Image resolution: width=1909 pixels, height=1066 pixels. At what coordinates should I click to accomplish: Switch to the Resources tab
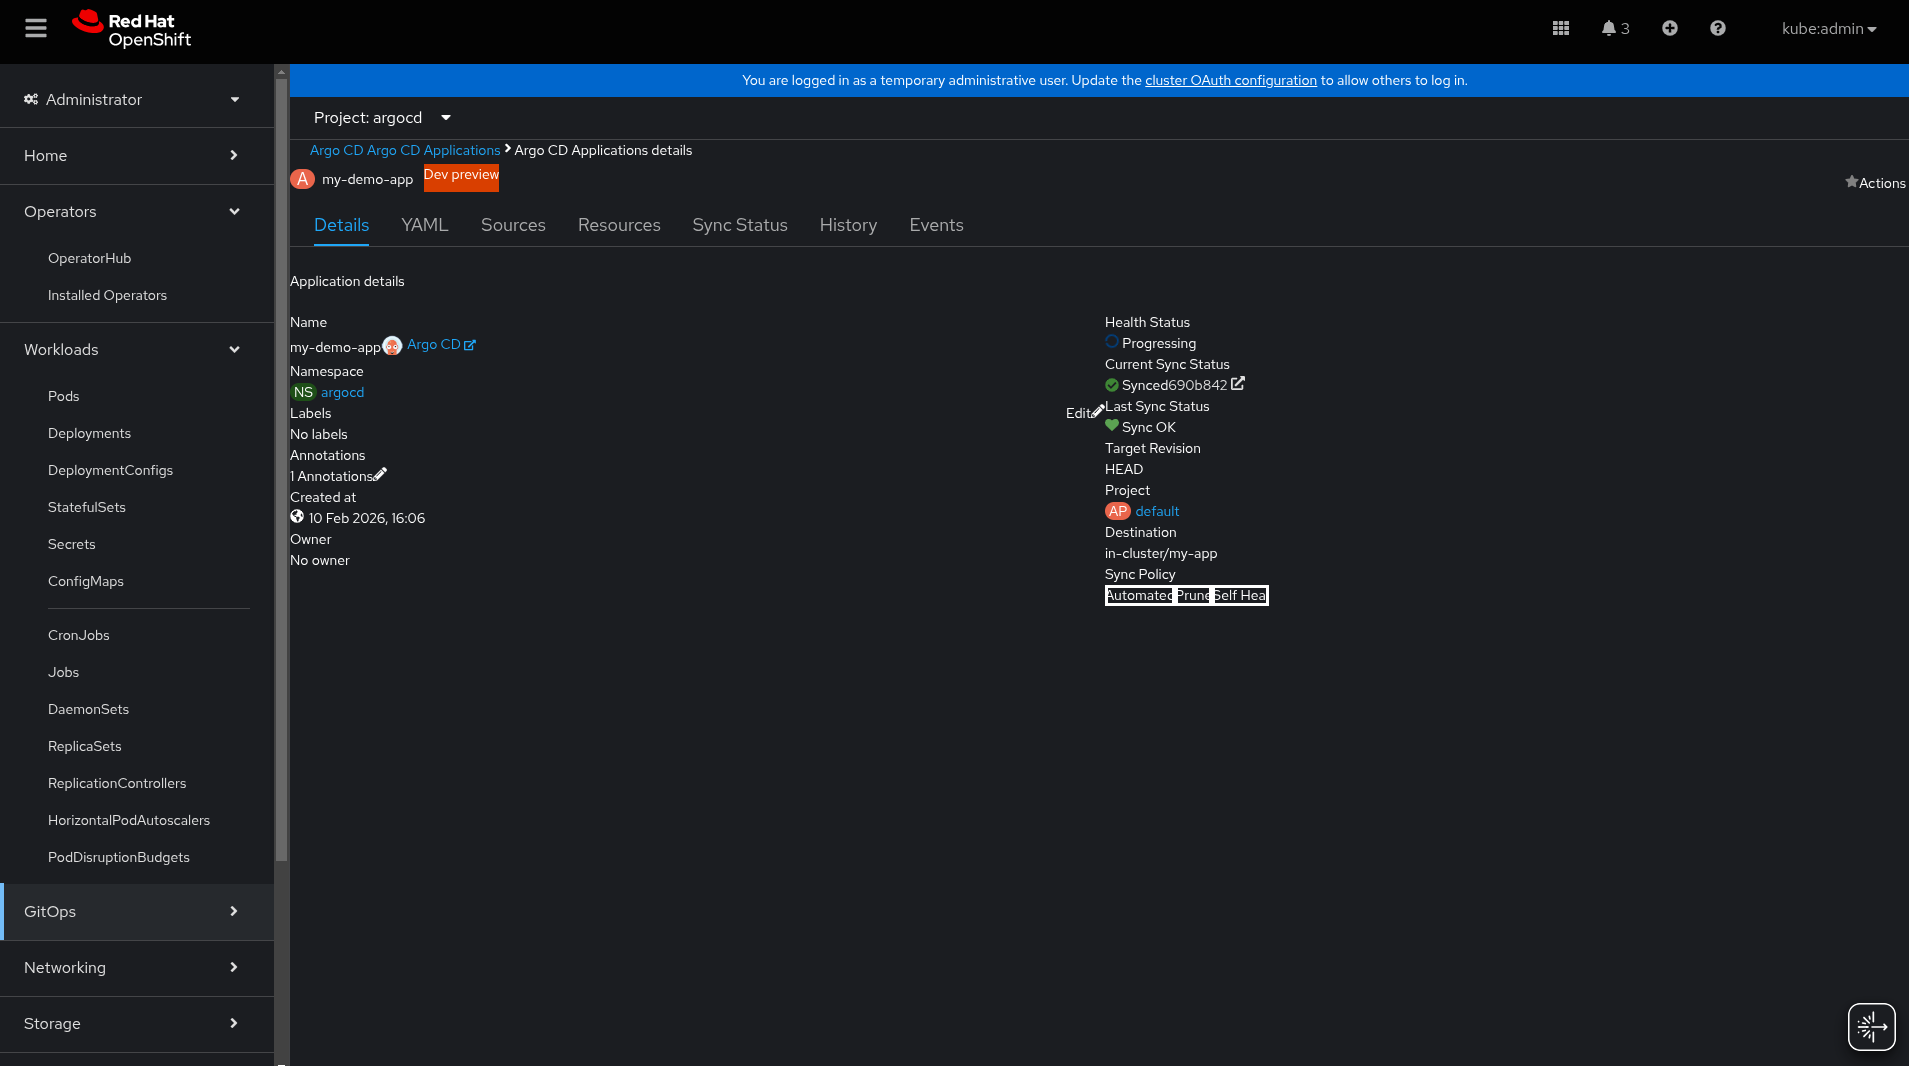pos(619,225)
